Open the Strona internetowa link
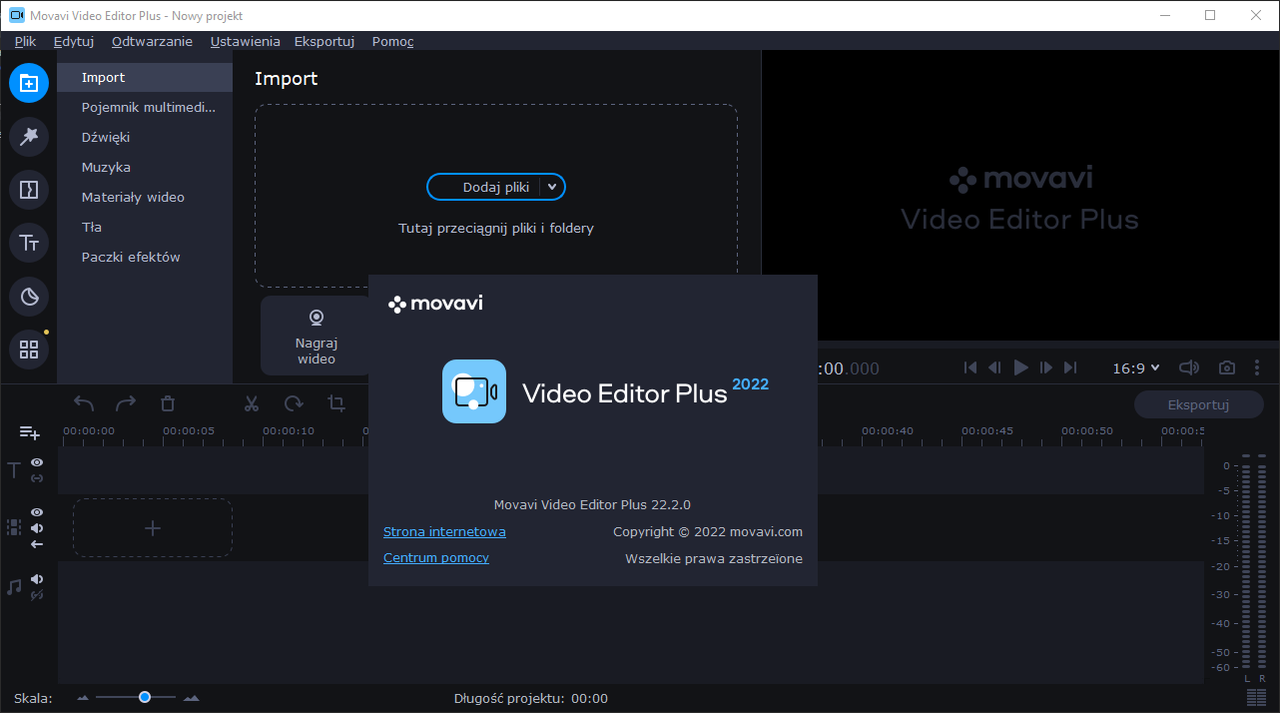Screen dimensions: 1280x713 pos(444,532)
